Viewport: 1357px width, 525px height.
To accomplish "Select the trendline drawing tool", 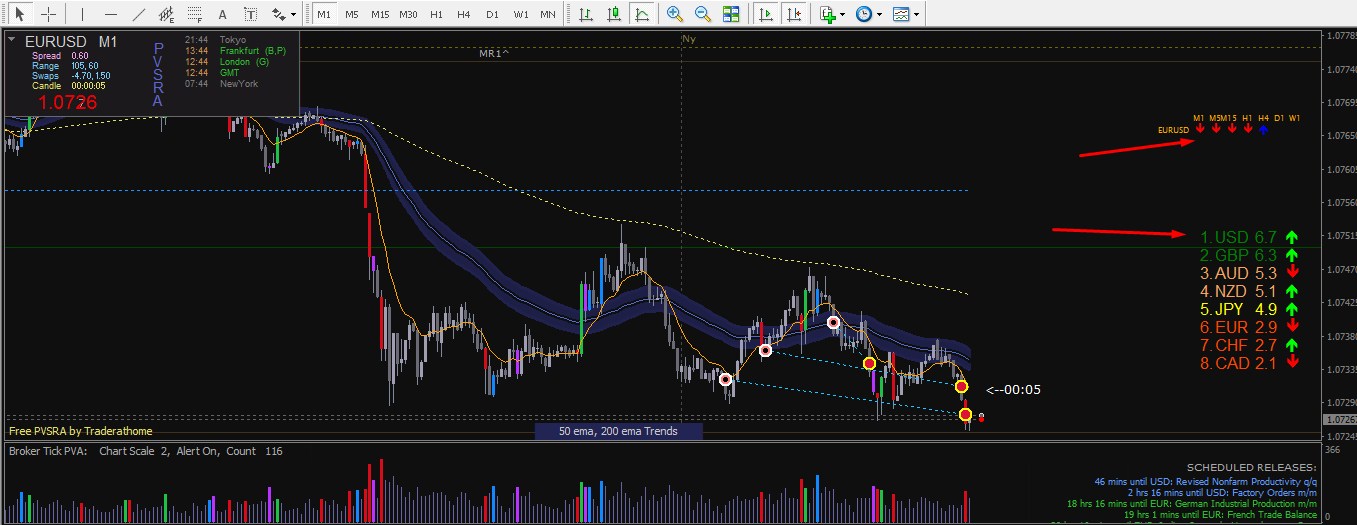I will (x=138, y=15).
